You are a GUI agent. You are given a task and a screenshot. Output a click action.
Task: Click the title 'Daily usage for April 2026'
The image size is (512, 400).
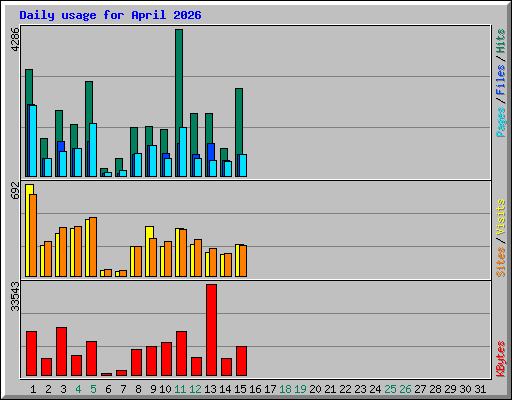pyautogui.click(x=110, y=15)
